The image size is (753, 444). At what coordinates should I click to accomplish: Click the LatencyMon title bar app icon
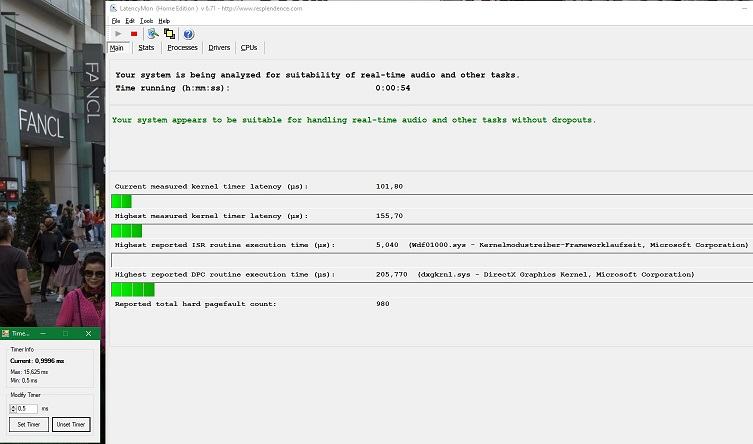tap(113, 8)
